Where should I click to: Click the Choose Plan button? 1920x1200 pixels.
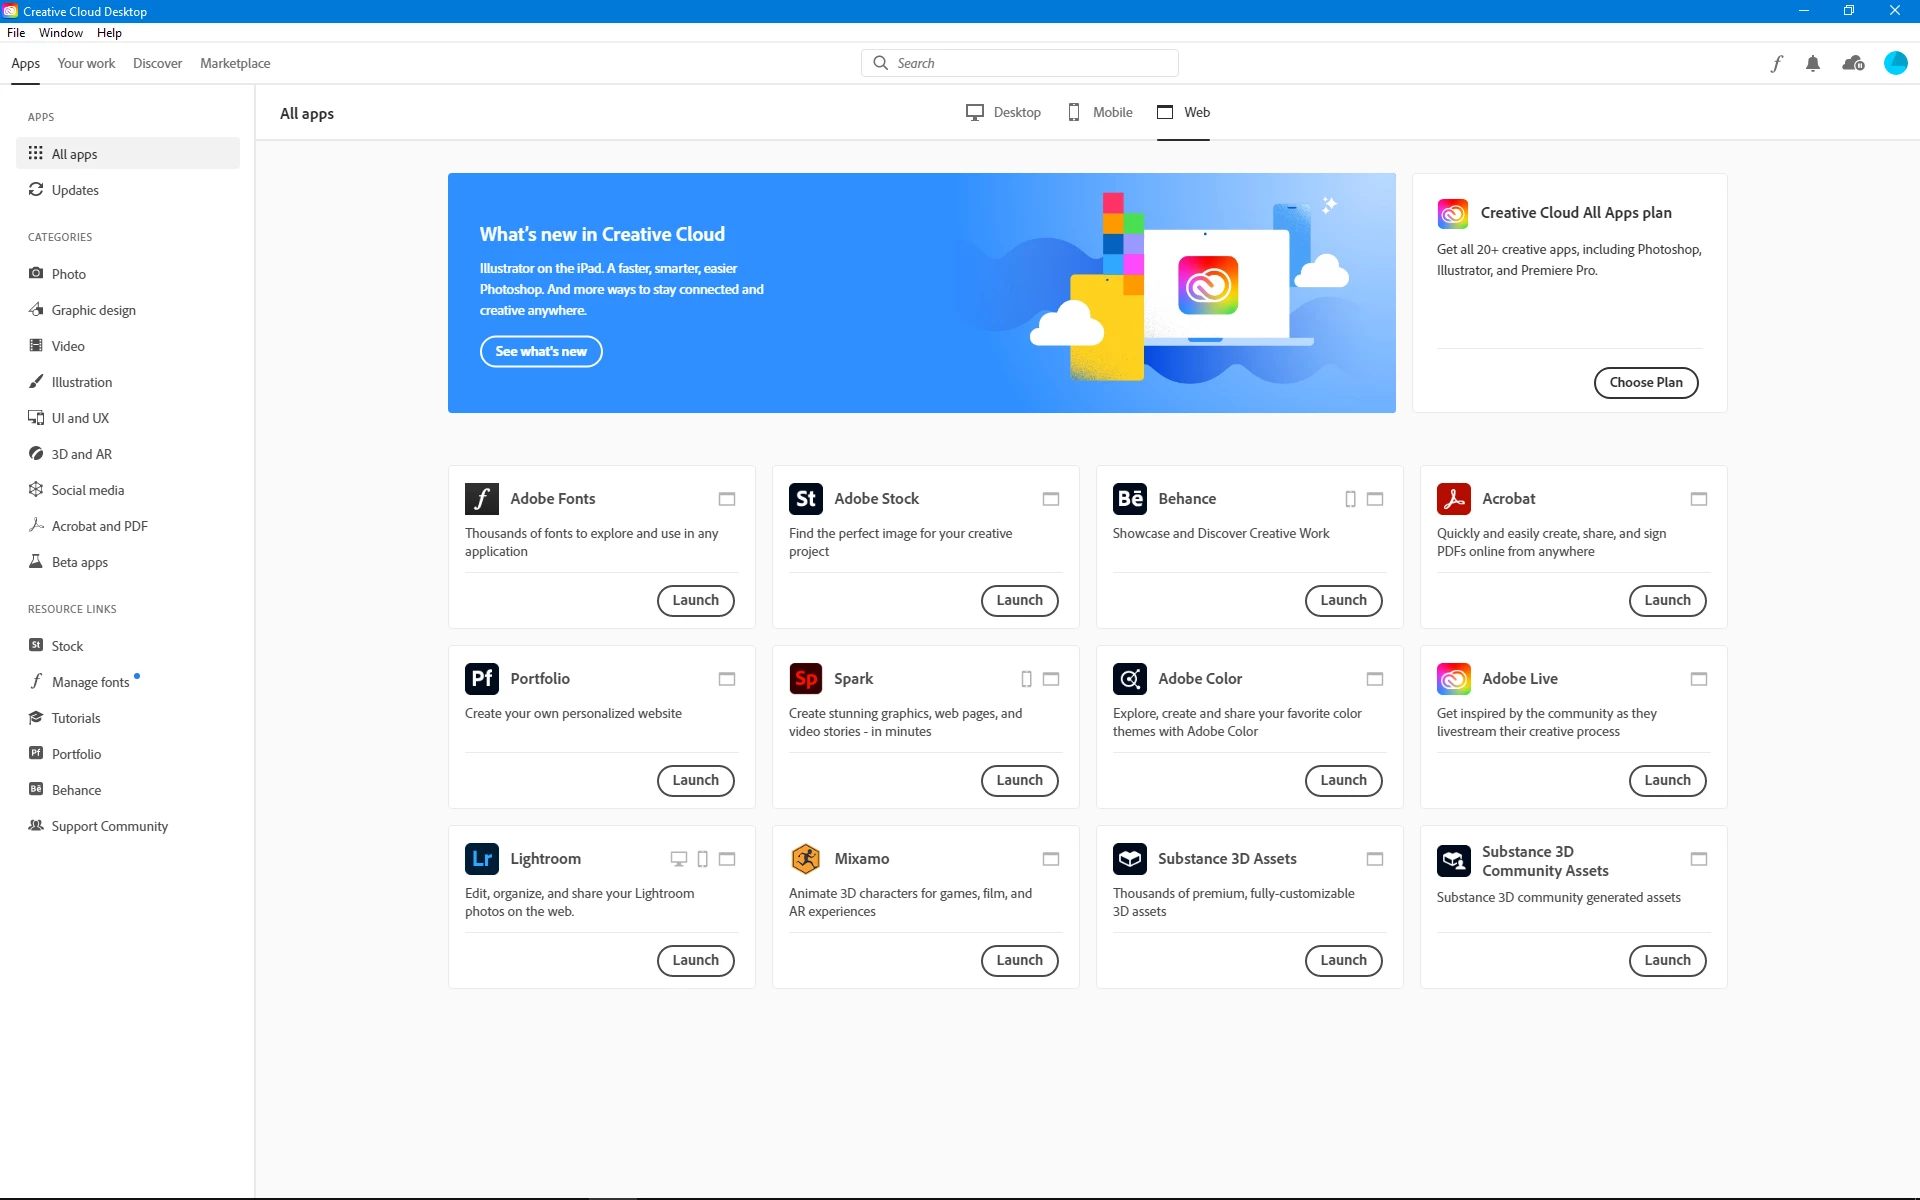pos(1645,382)
